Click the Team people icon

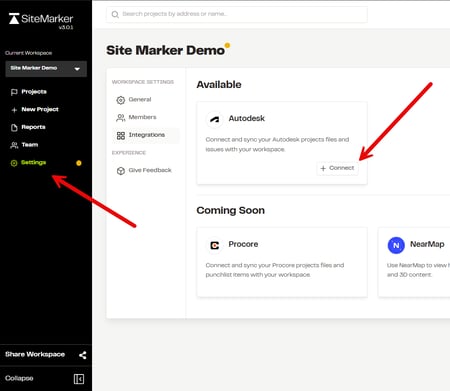[14, 145]
